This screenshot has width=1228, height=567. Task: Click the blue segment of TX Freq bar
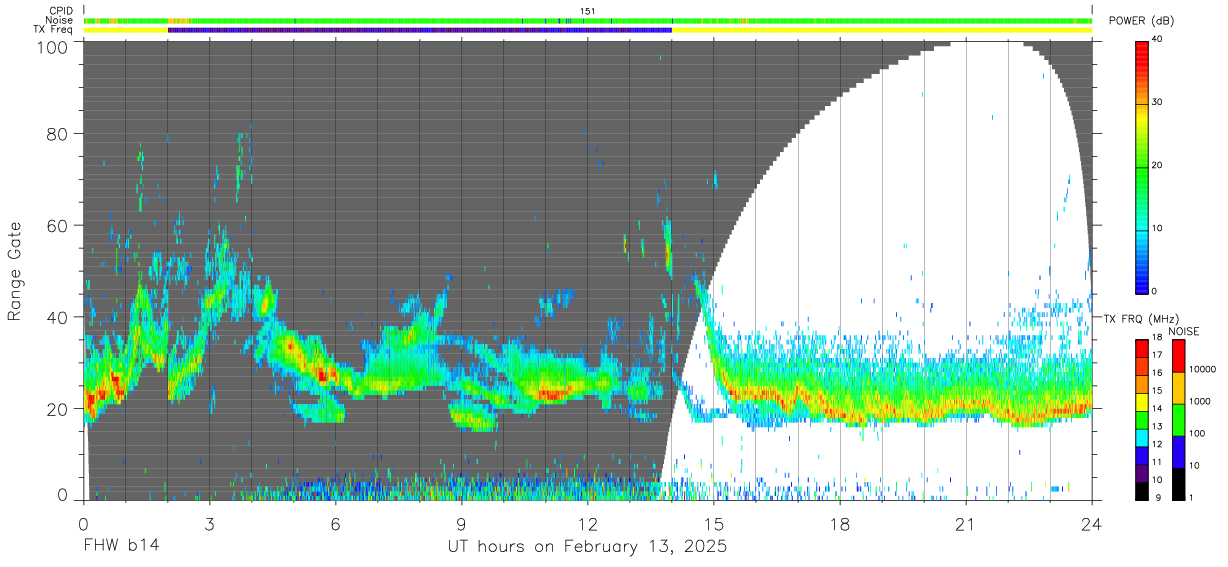(420, 30)
